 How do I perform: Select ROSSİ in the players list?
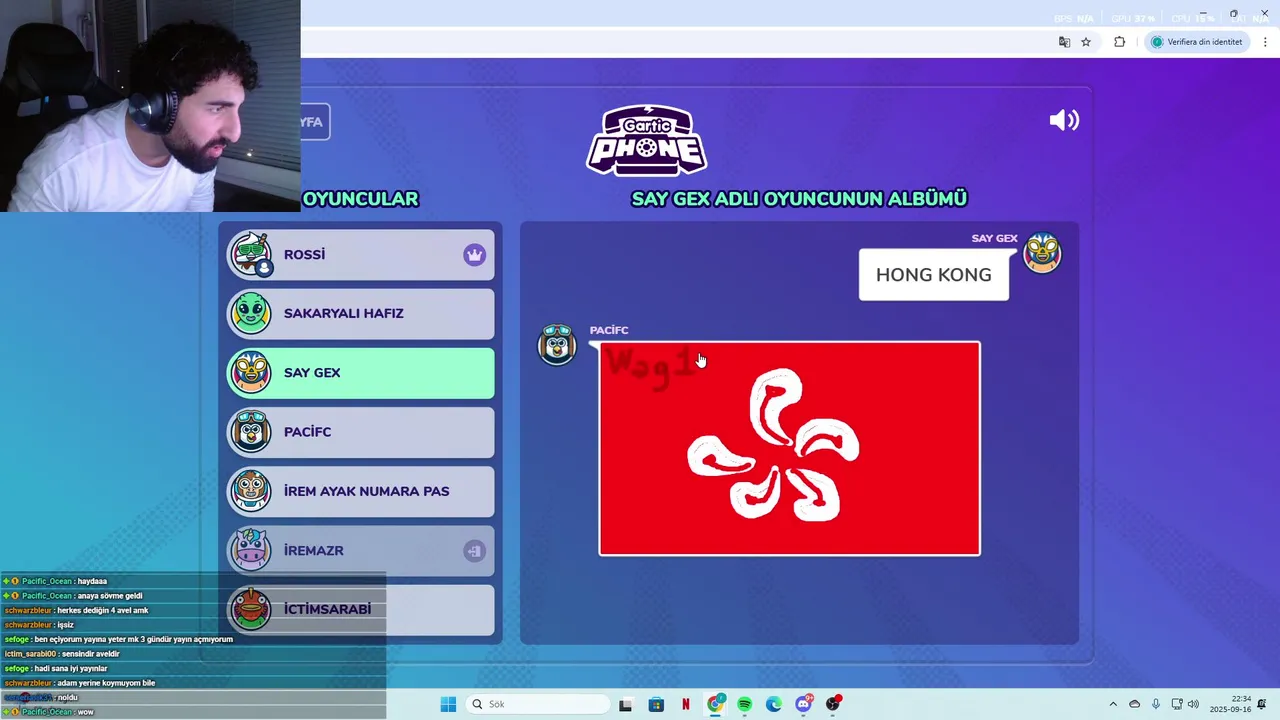tap(361, 254)
